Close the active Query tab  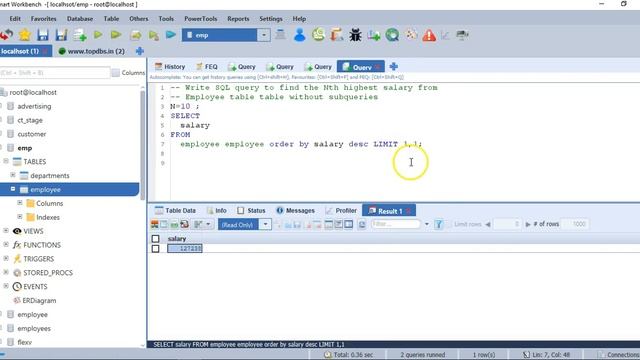pyautogui.click(x=378, y=67)
